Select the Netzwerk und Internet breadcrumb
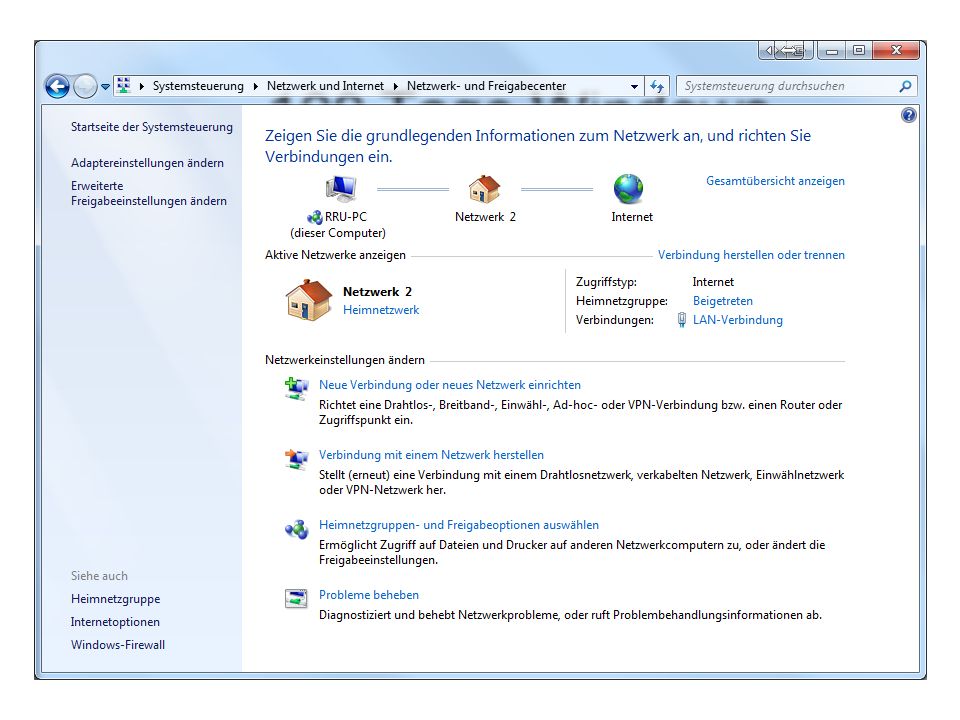The width and height of the screenshot is (960, 720). [x=325, y=86]
